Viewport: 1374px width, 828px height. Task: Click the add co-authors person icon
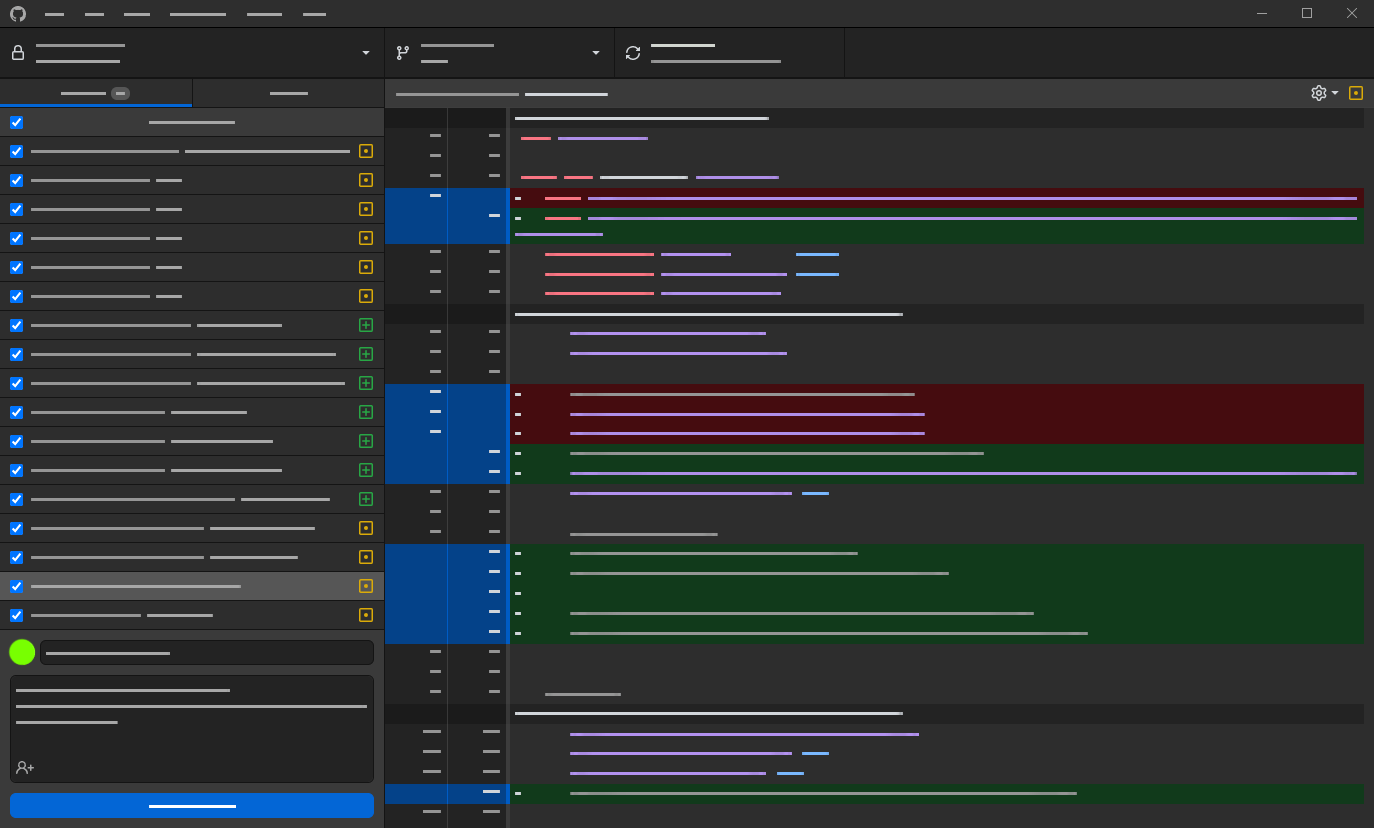(x=25, y=768)
